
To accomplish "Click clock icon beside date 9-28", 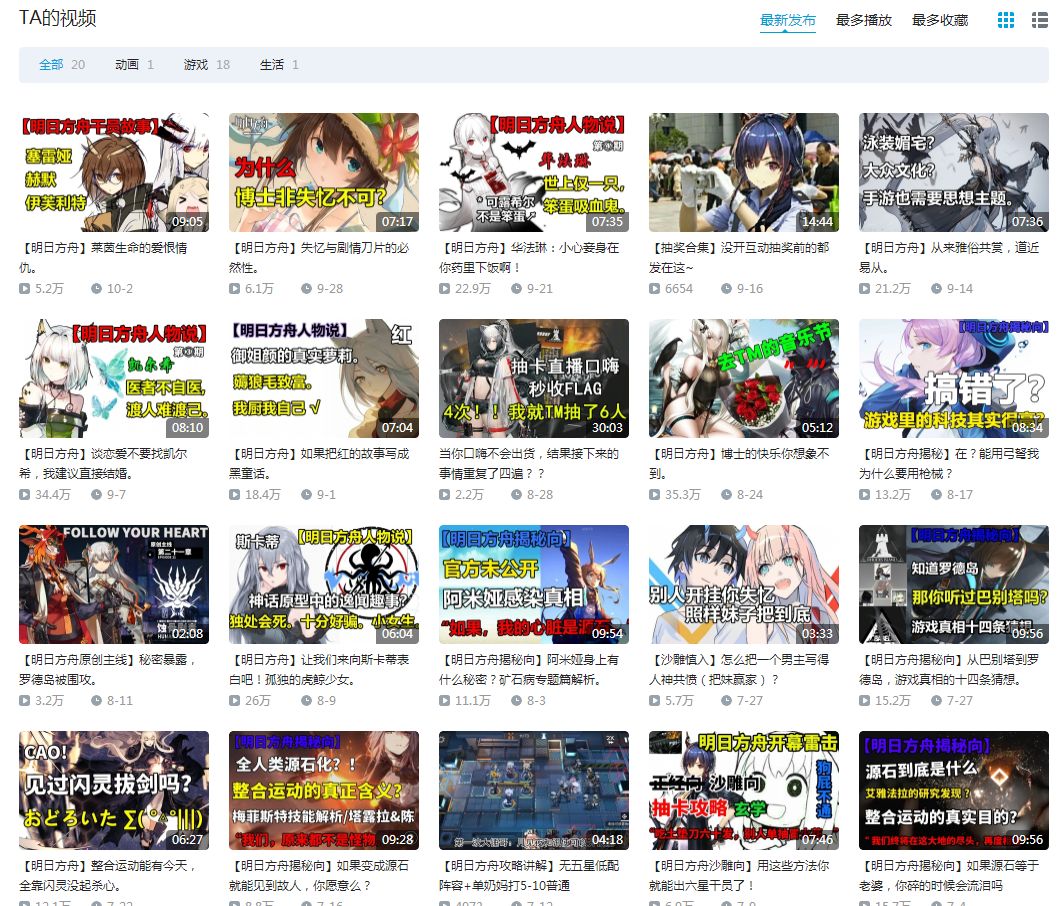I will [x=307, y=289].
